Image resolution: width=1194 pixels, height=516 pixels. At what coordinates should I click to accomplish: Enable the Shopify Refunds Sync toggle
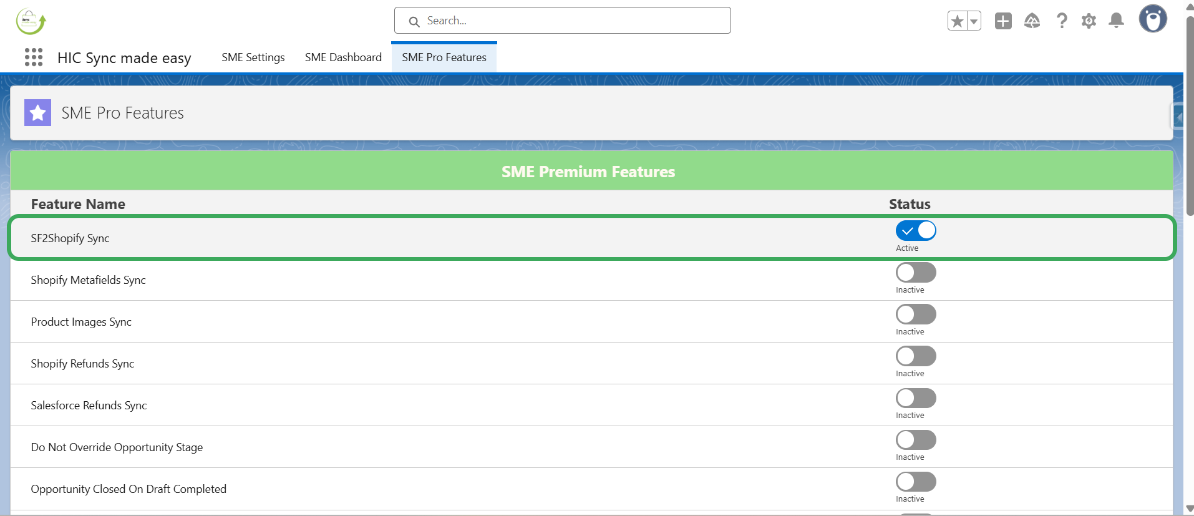[x=915, y=357]
